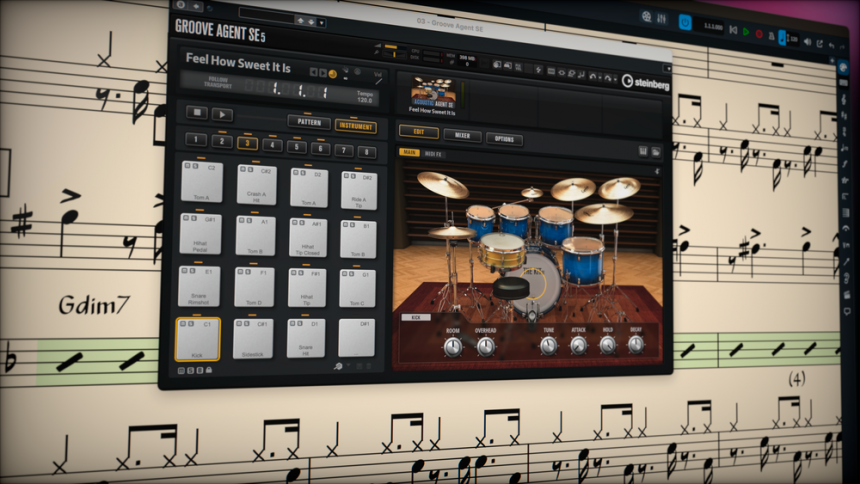Click the red Dorico record button
The width and height of the screenshot is (860, 484).
click(759, 34)
